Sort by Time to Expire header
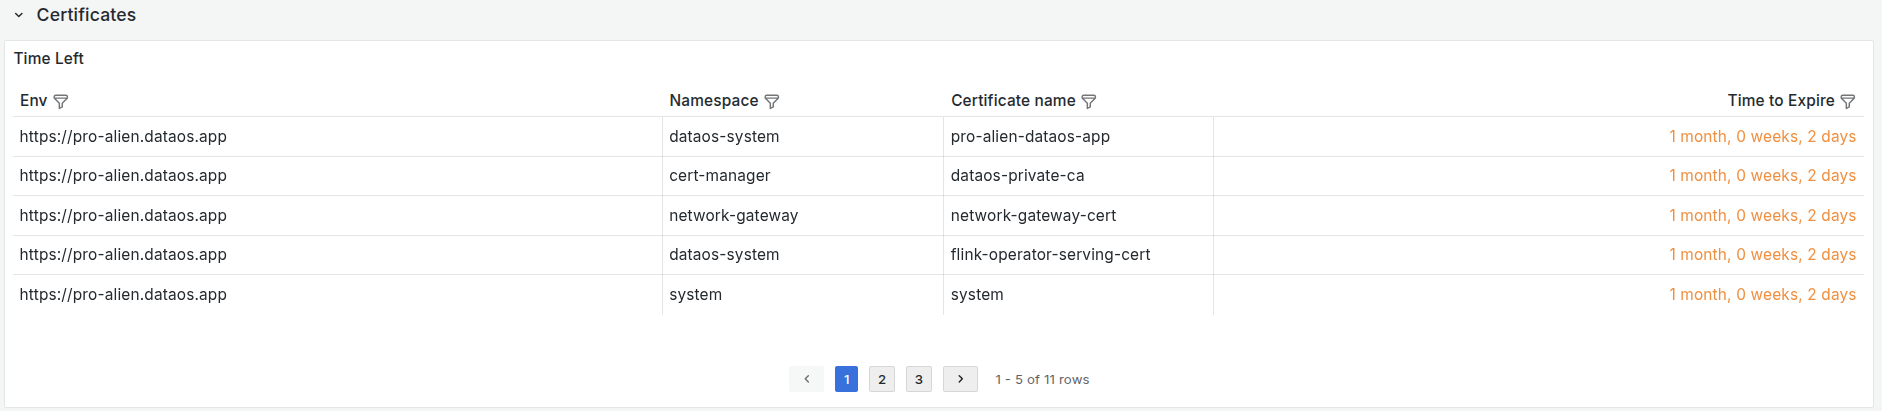The width and height of the screenshot is (1882, 411). pos(1780,101)
